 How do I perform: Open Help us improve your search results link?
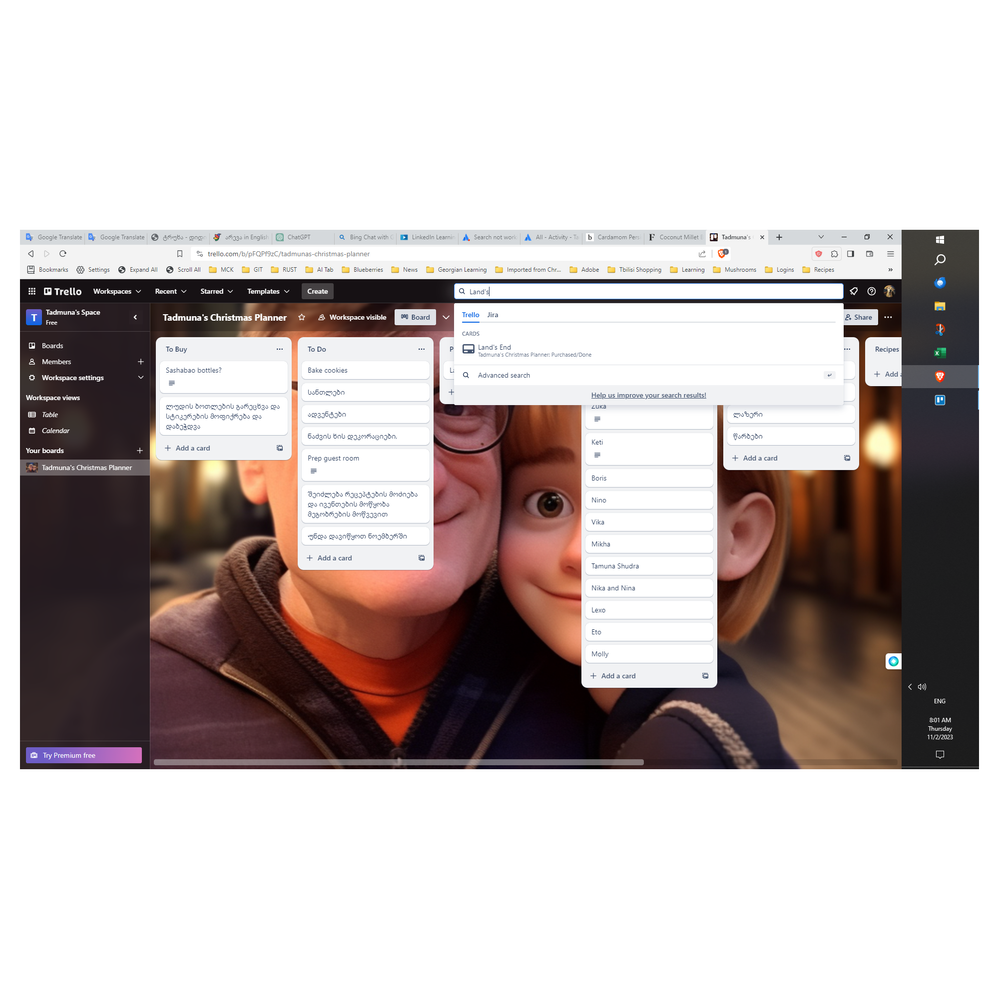click(648, 395)
